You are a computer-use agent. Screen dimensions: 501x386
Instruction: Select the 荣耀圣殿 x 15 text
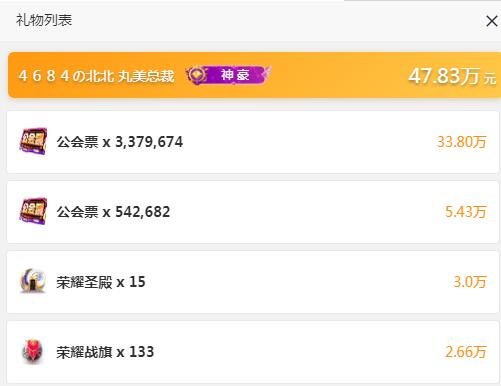pos(101,282)
